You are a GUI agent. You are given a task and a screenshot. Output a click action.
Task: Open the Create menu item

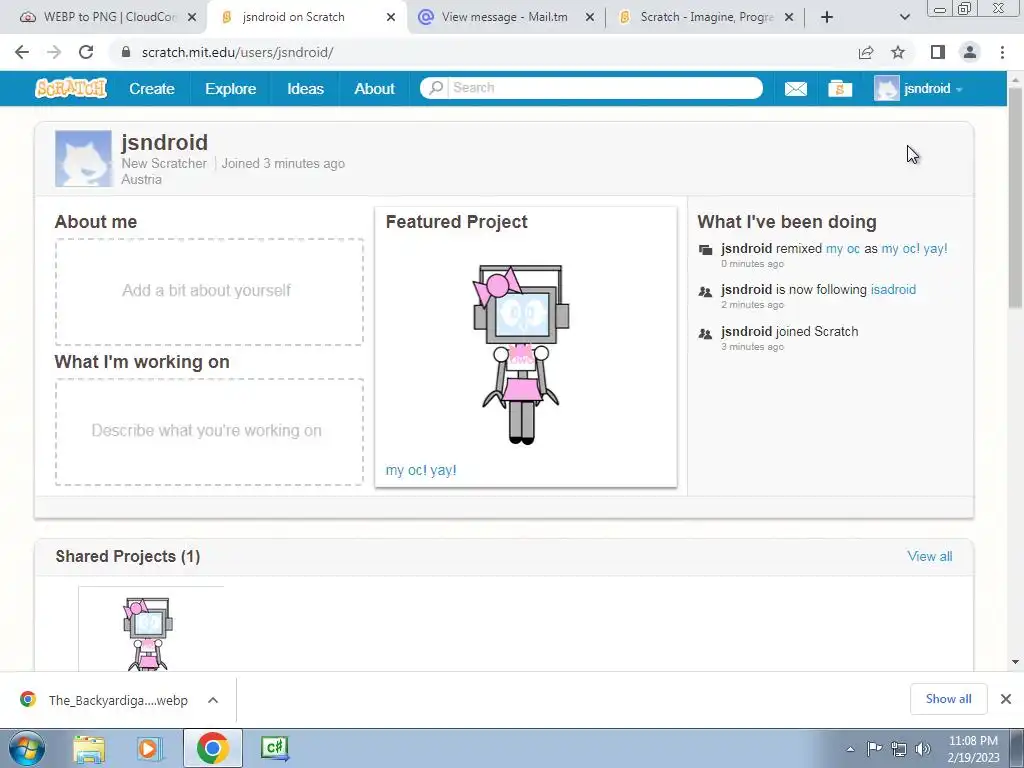(x=152, y=89)
